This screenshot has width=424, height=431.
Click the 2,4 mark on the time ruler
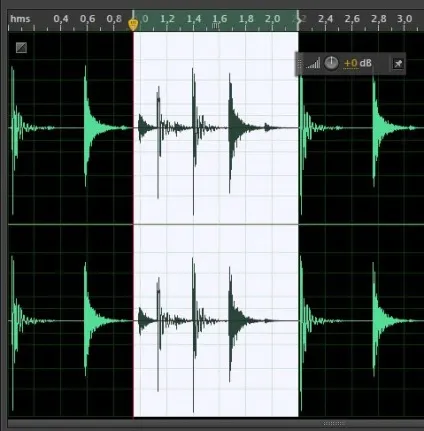pos(325,19)
